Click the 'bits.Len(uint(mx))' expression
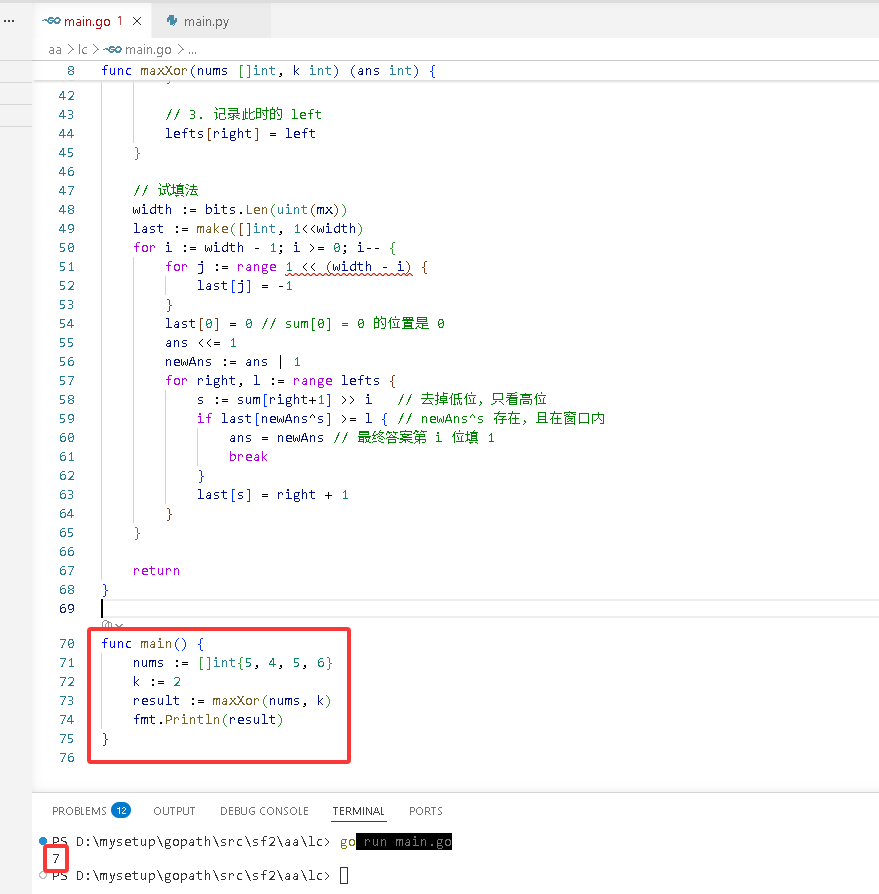The image size is (879, 894). 276,210
